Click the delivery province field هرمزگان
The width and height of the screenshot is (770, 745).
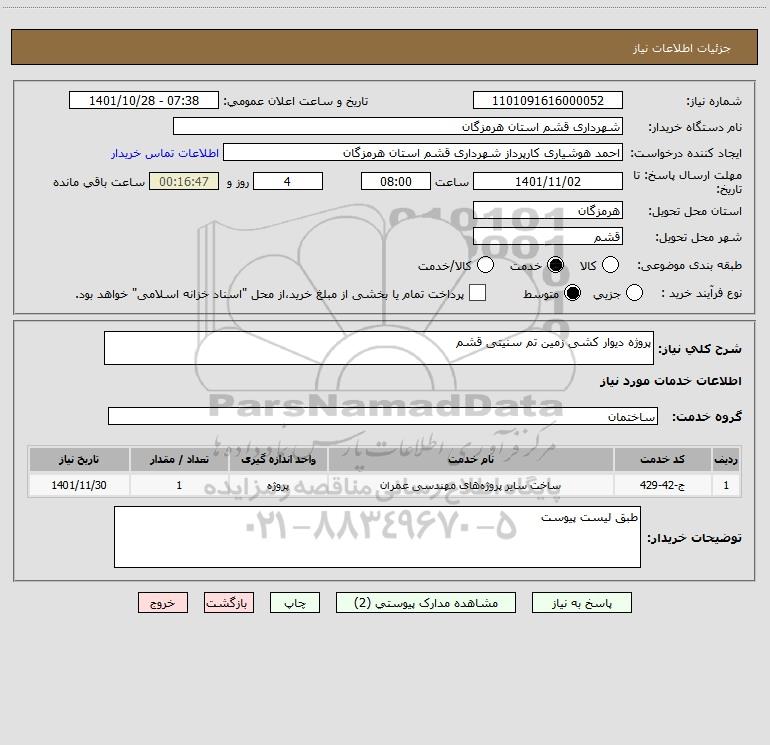[548, 210]
